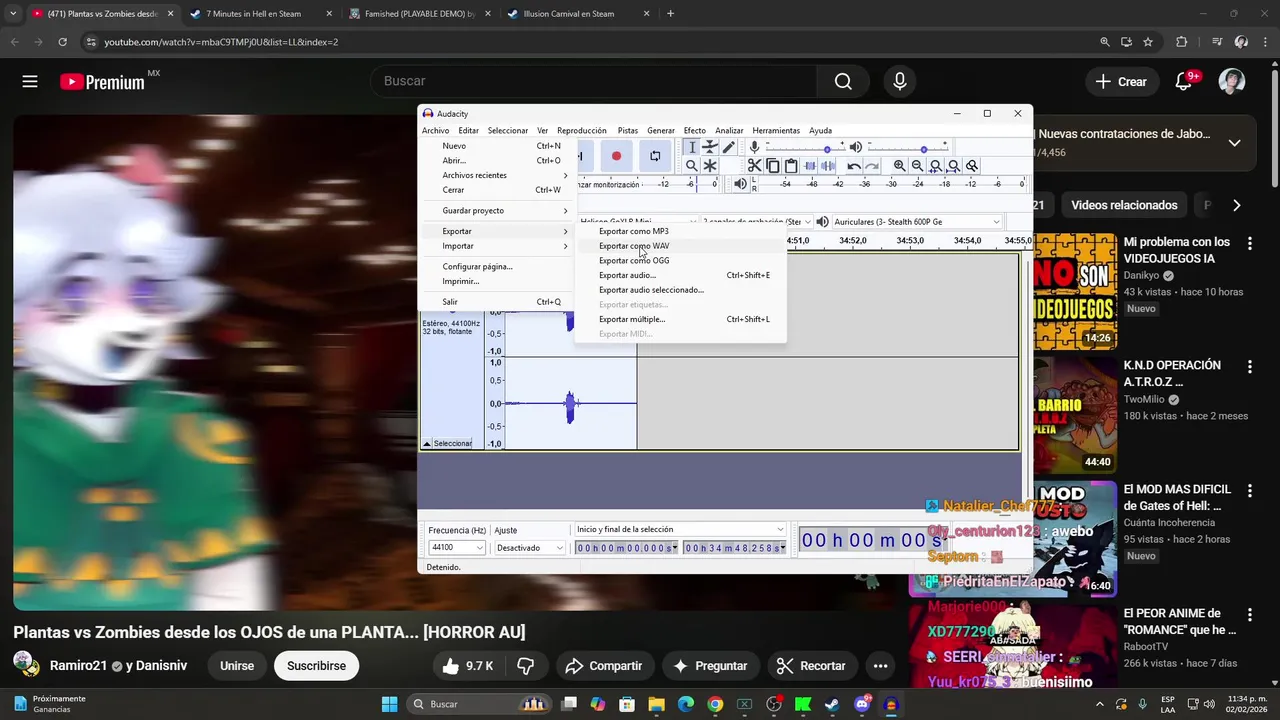
Task: Click the Preguntar button
Action: pos(710,666)
